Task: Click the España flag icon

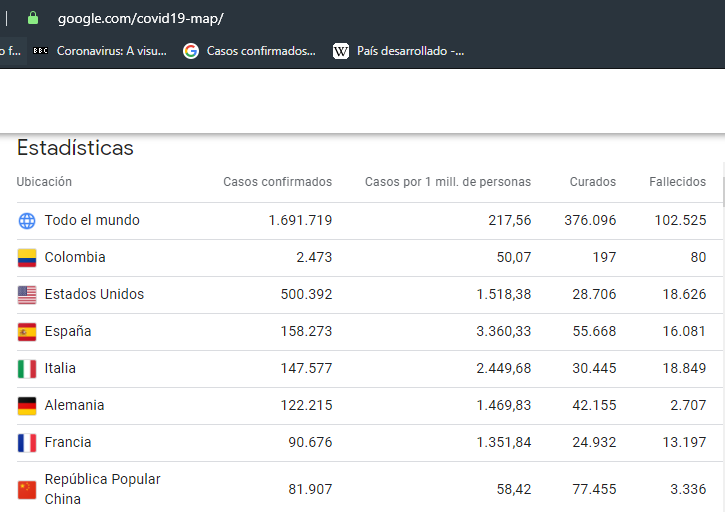Action: click(27, 332)
